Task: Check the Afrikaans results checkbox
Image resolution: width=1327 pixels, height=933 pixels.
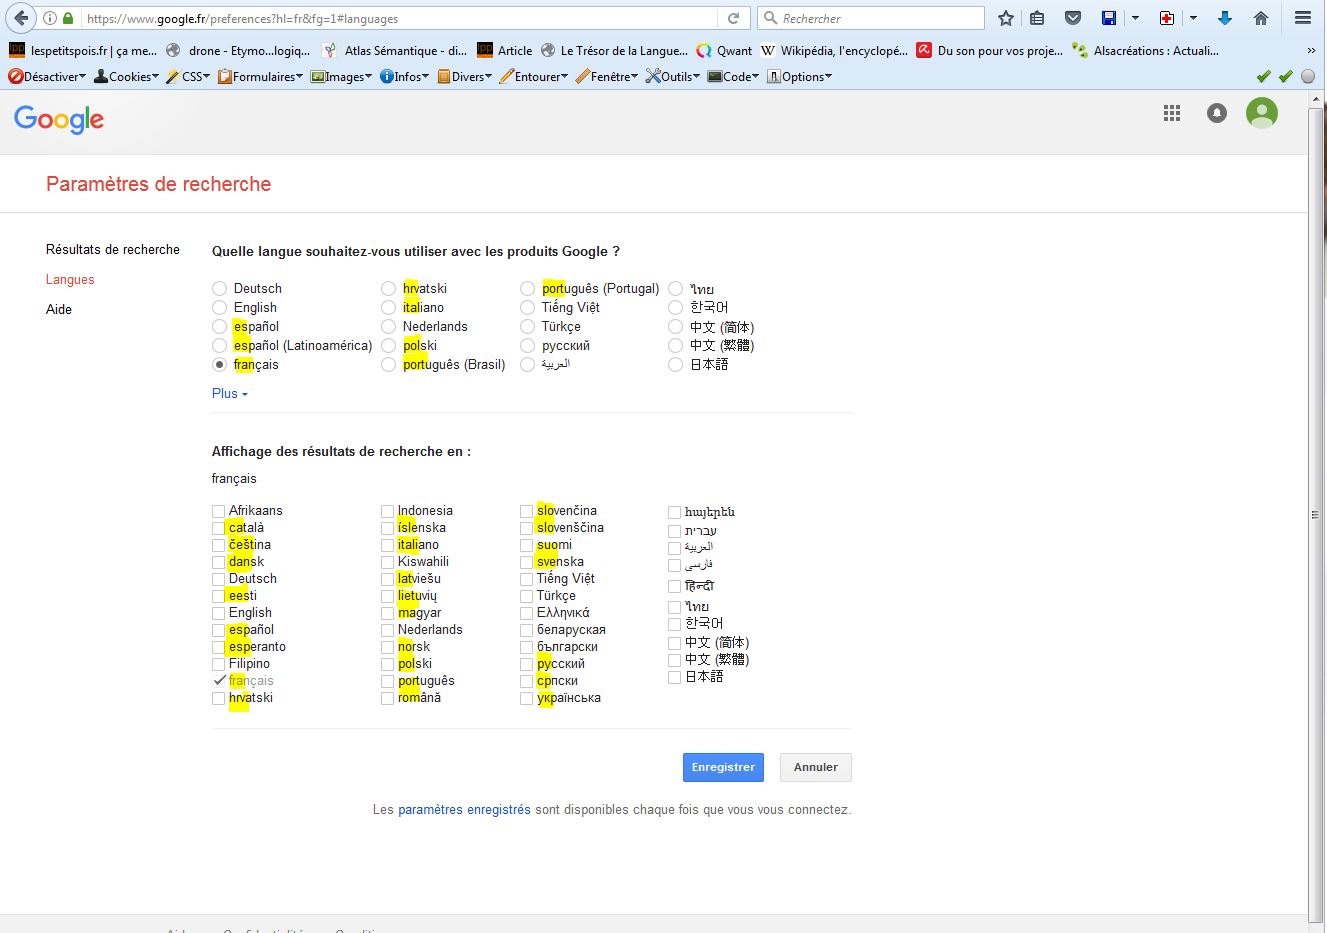Action: tap(219, 511)
